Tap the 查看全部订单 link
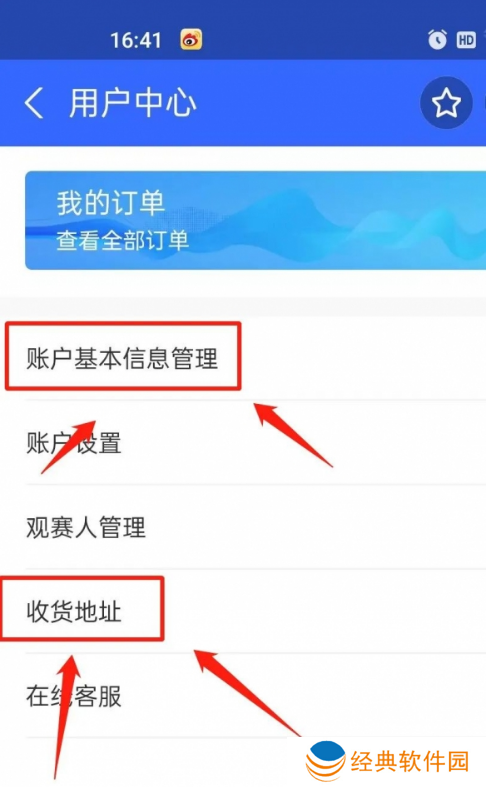Viewport: 487px width, 787px height. [123, 240]
